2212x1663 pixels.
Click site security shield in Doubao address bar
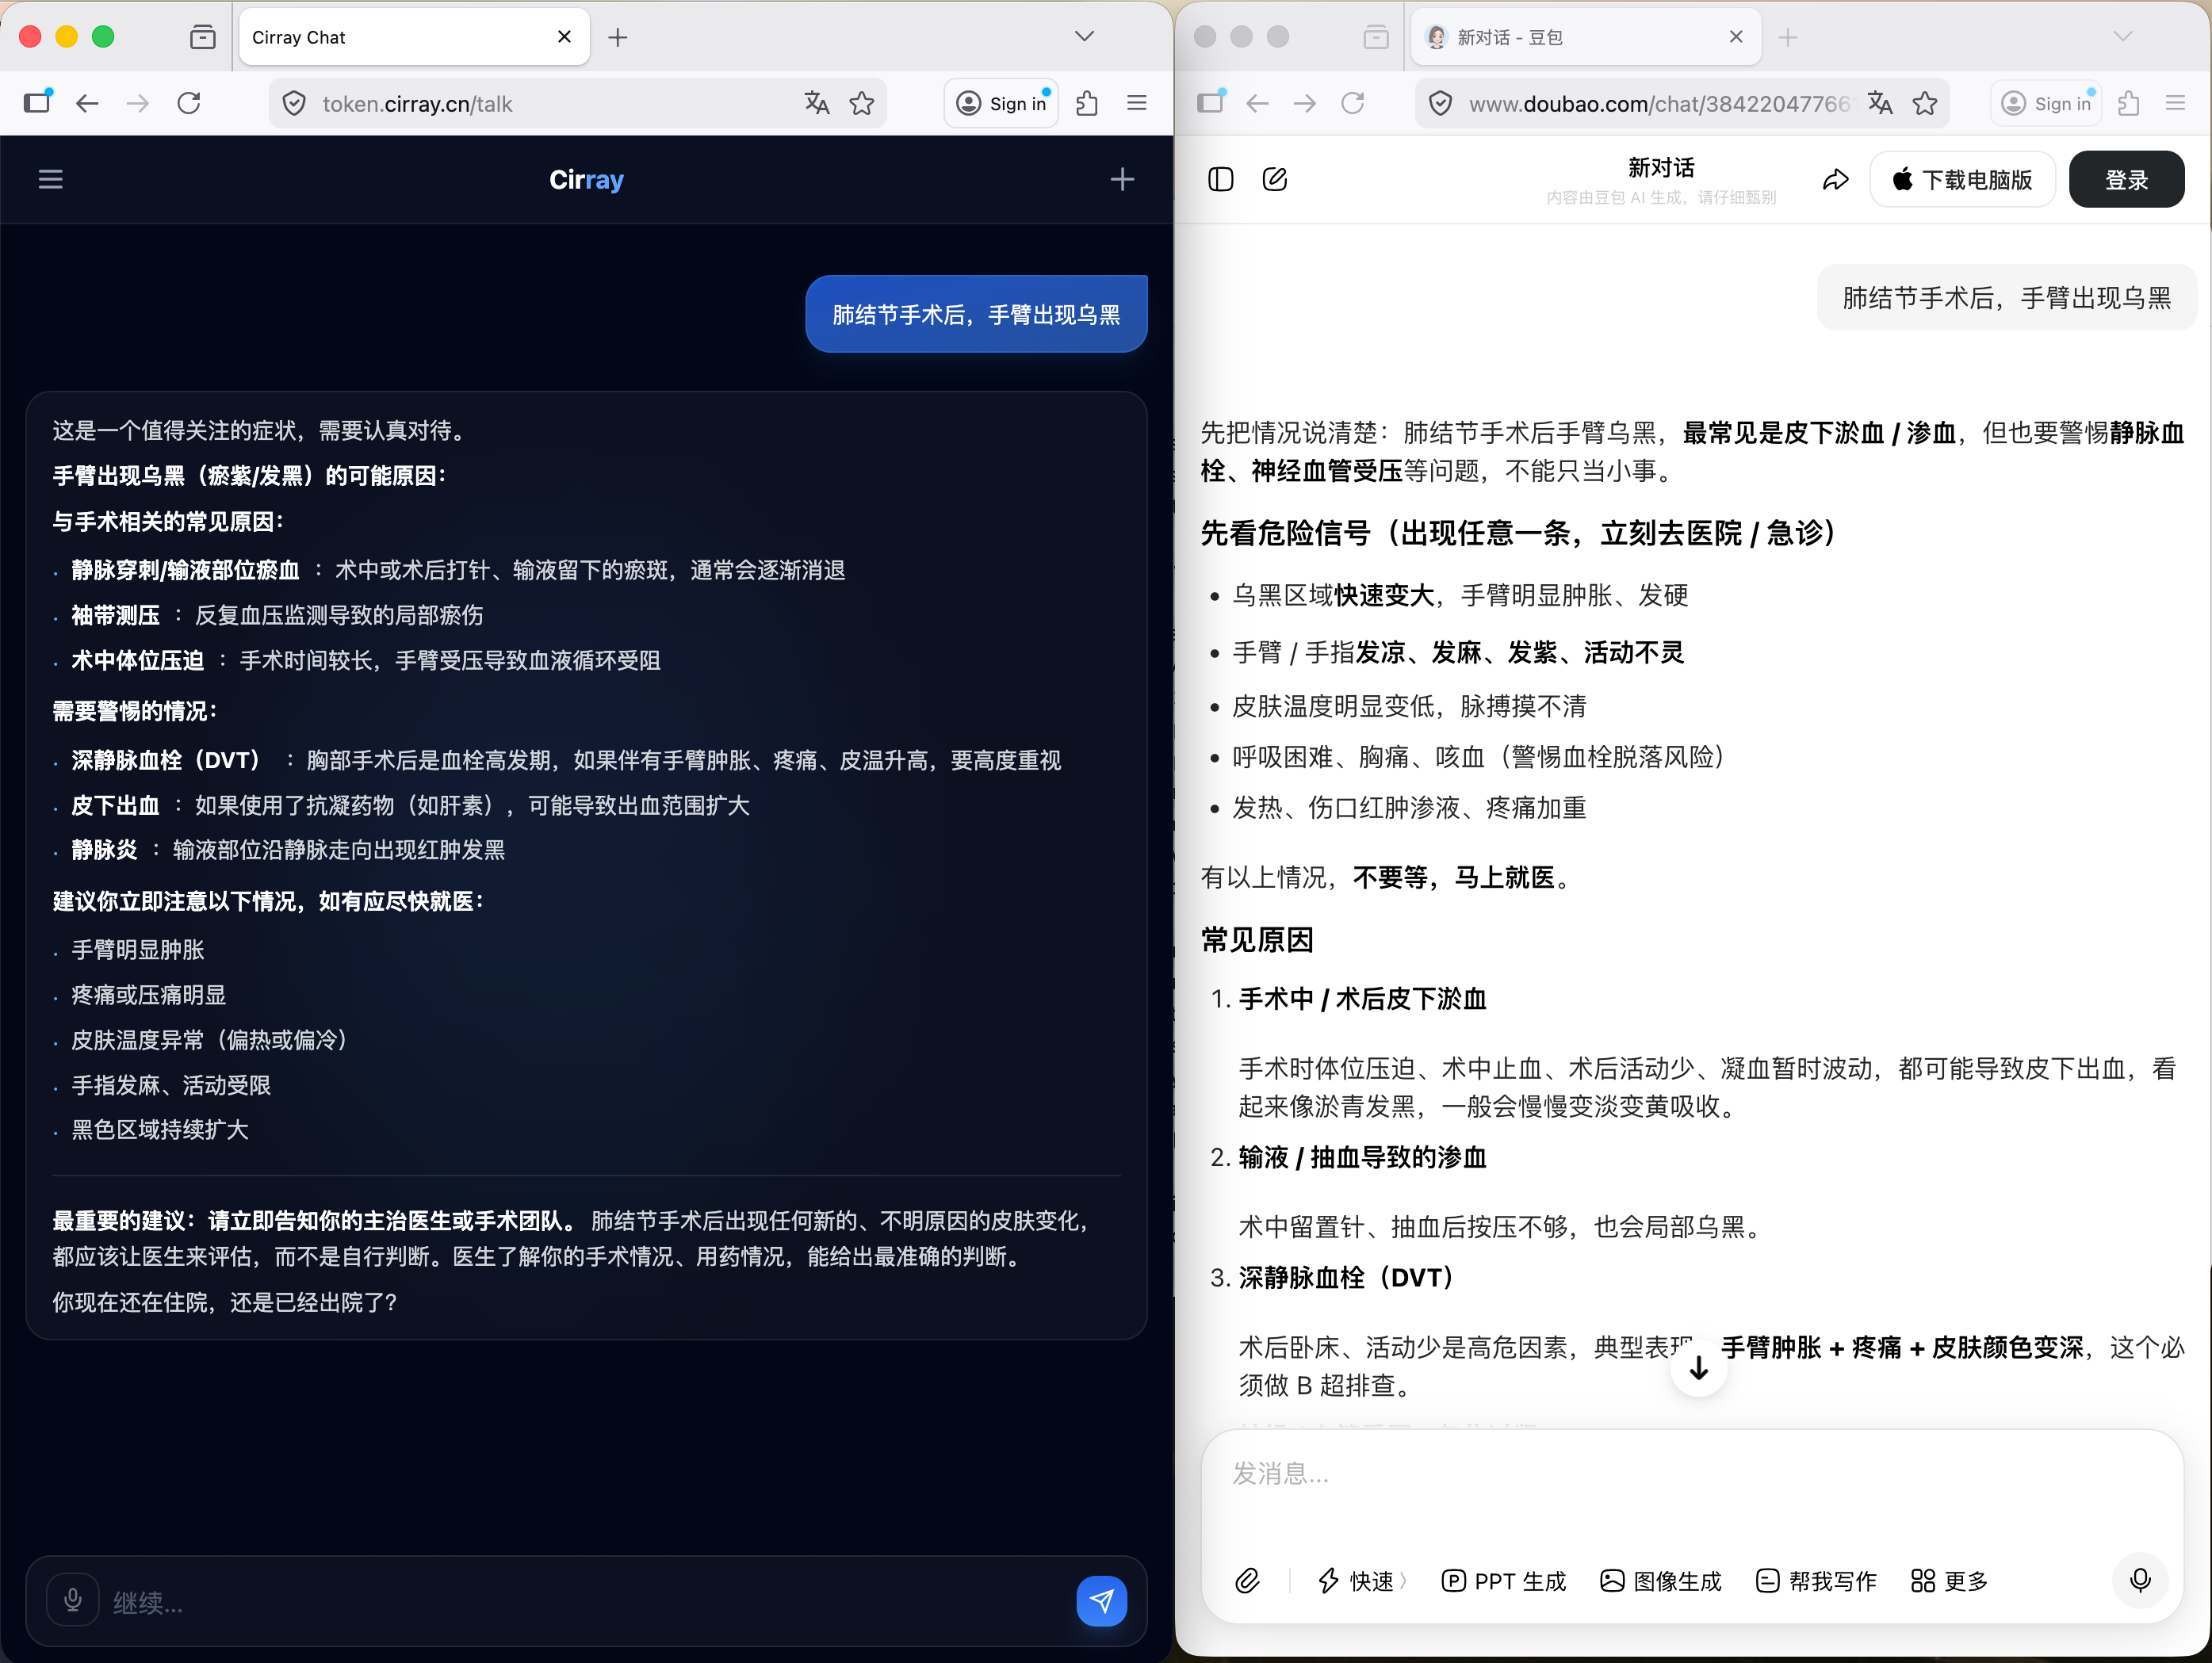click(x=1440, y=103)
